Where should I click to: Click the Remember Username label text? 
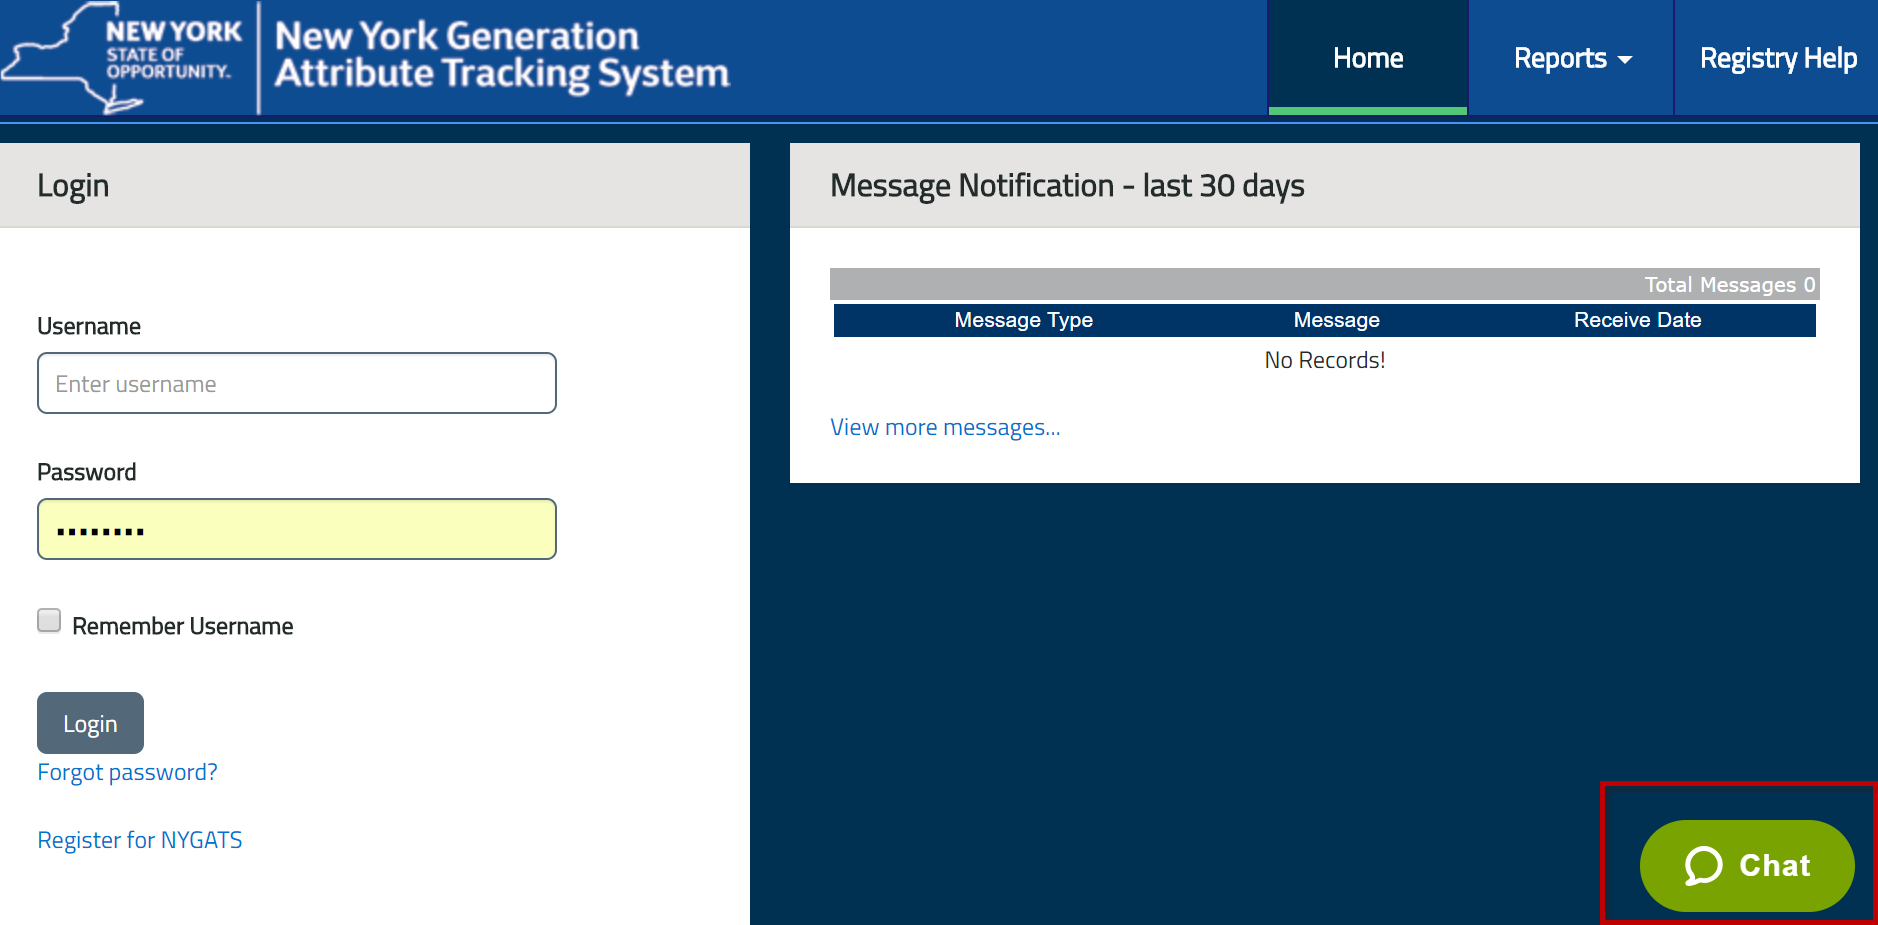(x=182, y=627)
